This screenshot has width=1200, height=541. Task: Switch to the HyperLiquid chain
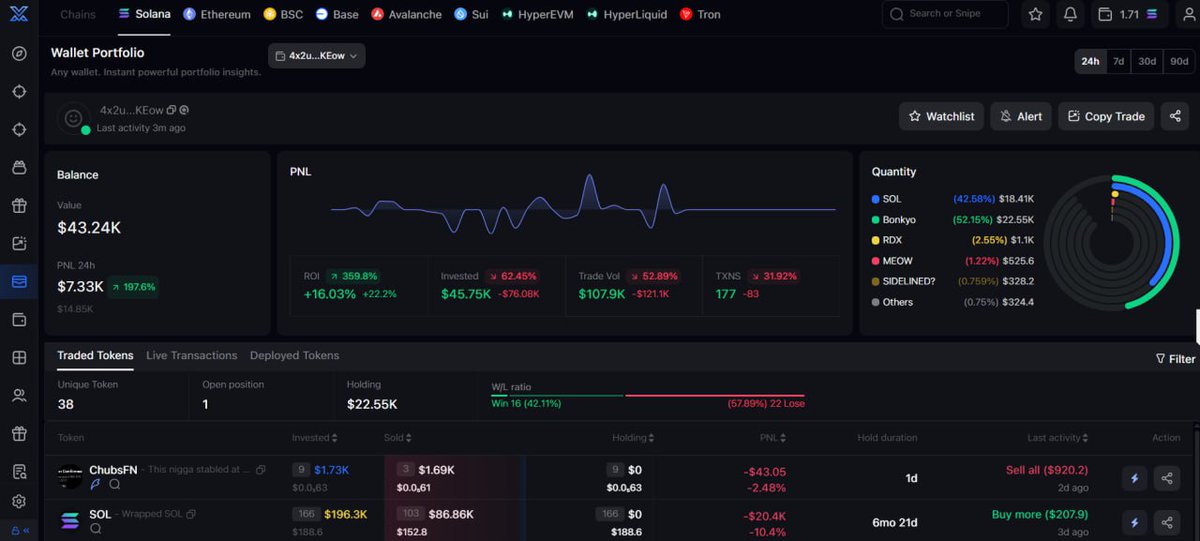point(626,15)
